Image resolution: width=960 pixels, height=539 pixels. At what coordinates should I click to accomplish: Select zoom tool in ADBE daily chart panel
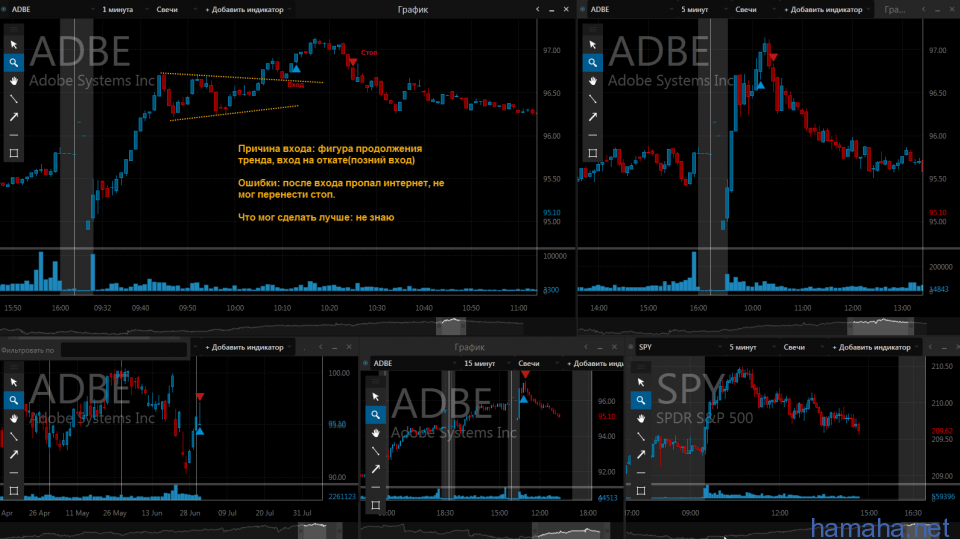click(13, 400)
